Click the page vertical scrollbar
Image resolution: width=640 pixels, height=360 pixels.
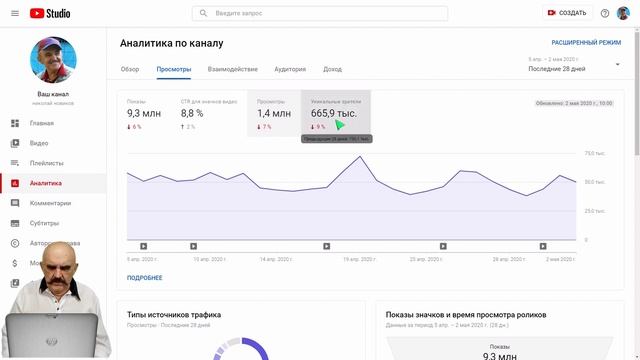tap(637, 94)
